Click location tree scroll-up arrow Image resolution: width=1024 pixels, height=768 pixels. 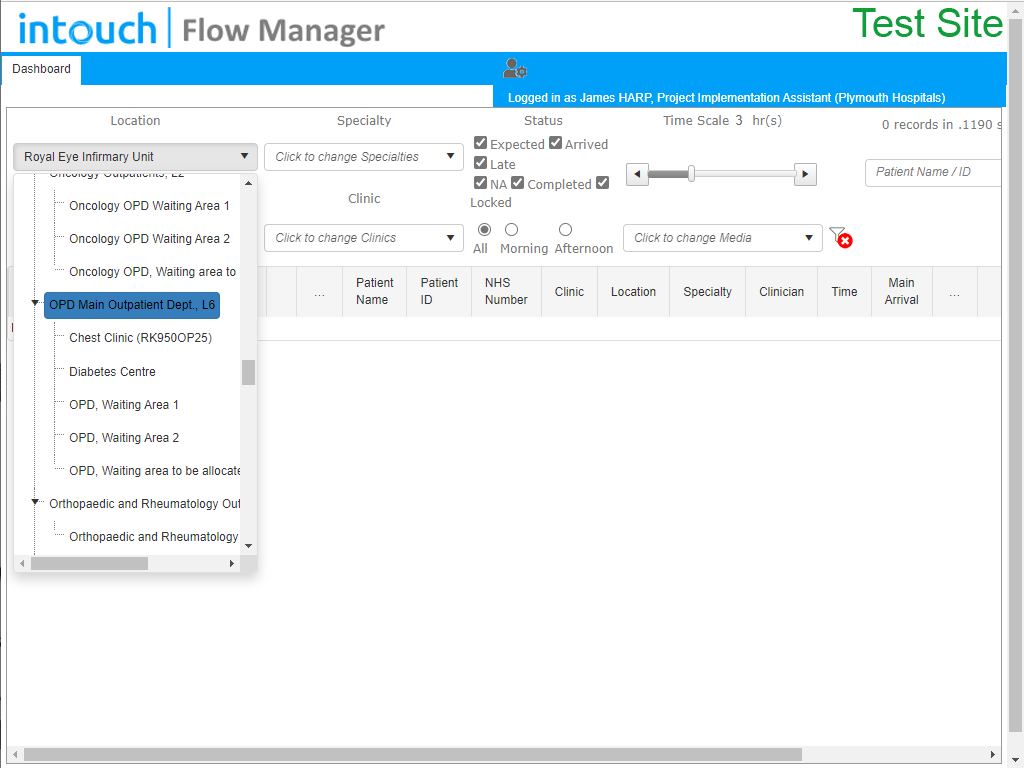tap(248, 184)
